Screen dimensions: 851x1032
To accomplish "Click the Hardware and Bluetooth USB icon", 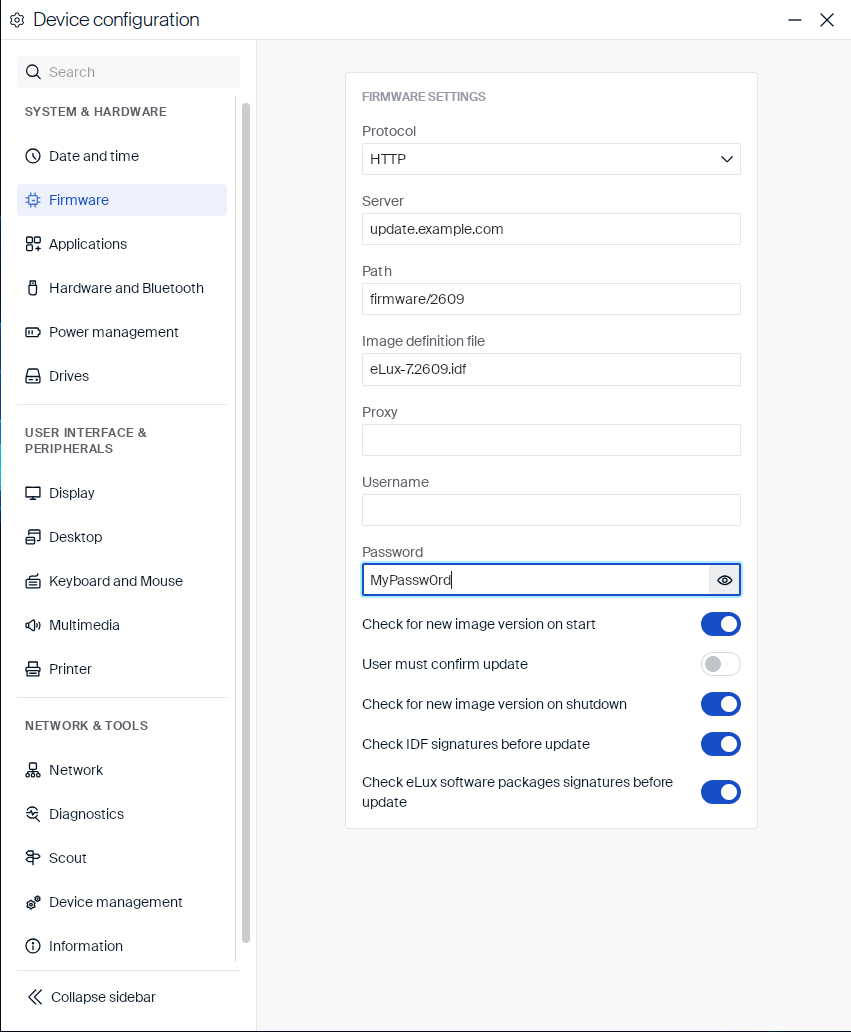I will tap(33, 288).
